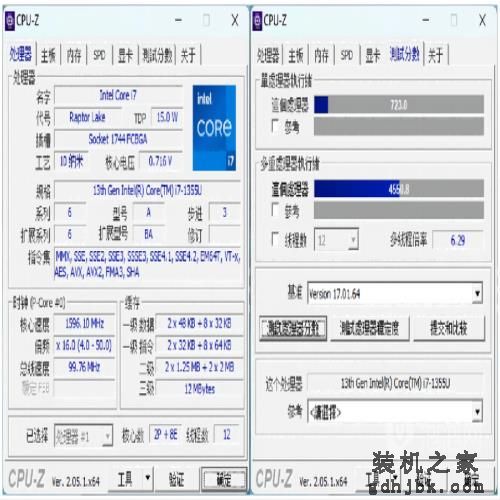Click L1 data cache value 2 x 48 KB + 8 x 32 KB
The height and width of the screenshot is (500, 500).
tap(199, 323)
